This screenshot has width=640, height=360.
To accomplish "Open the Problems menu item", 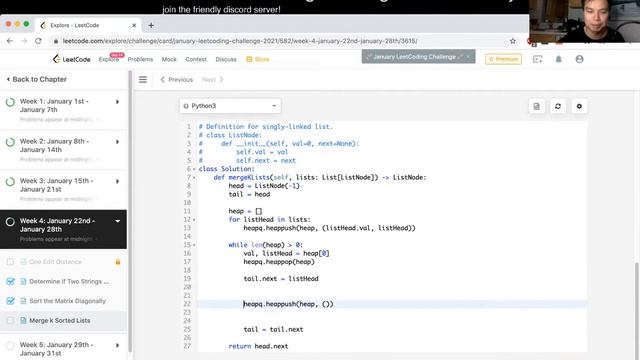I will (x=140, y=59).
